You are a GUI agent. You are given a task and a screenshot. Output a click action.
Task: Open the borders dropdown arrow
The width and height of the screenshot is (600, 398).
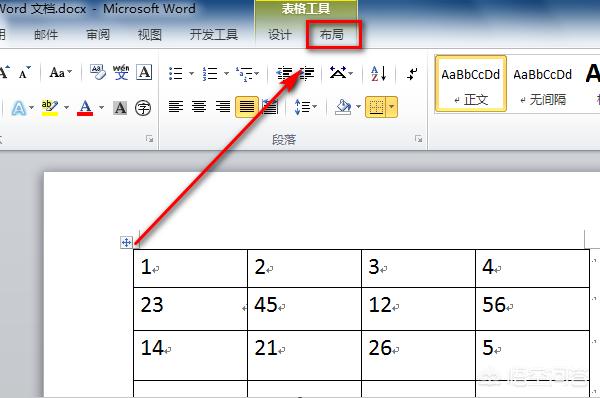pos(391,107)
